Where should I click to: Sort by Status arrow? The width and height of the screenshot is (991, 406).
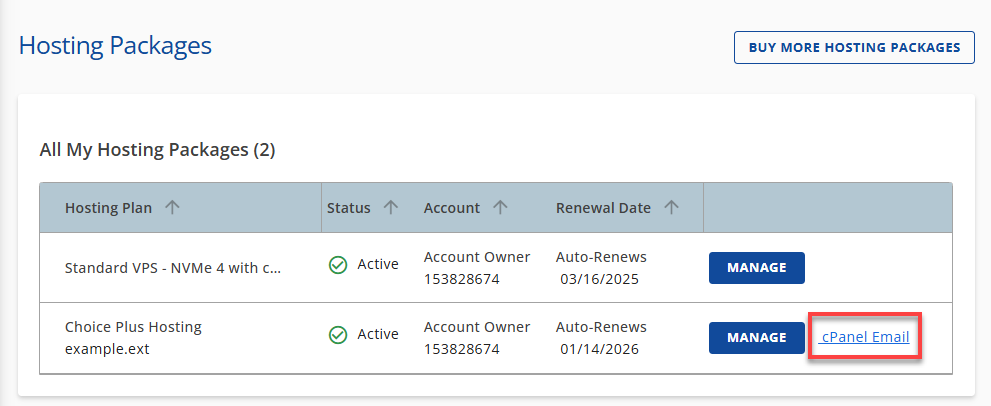[x=391, y=207]
